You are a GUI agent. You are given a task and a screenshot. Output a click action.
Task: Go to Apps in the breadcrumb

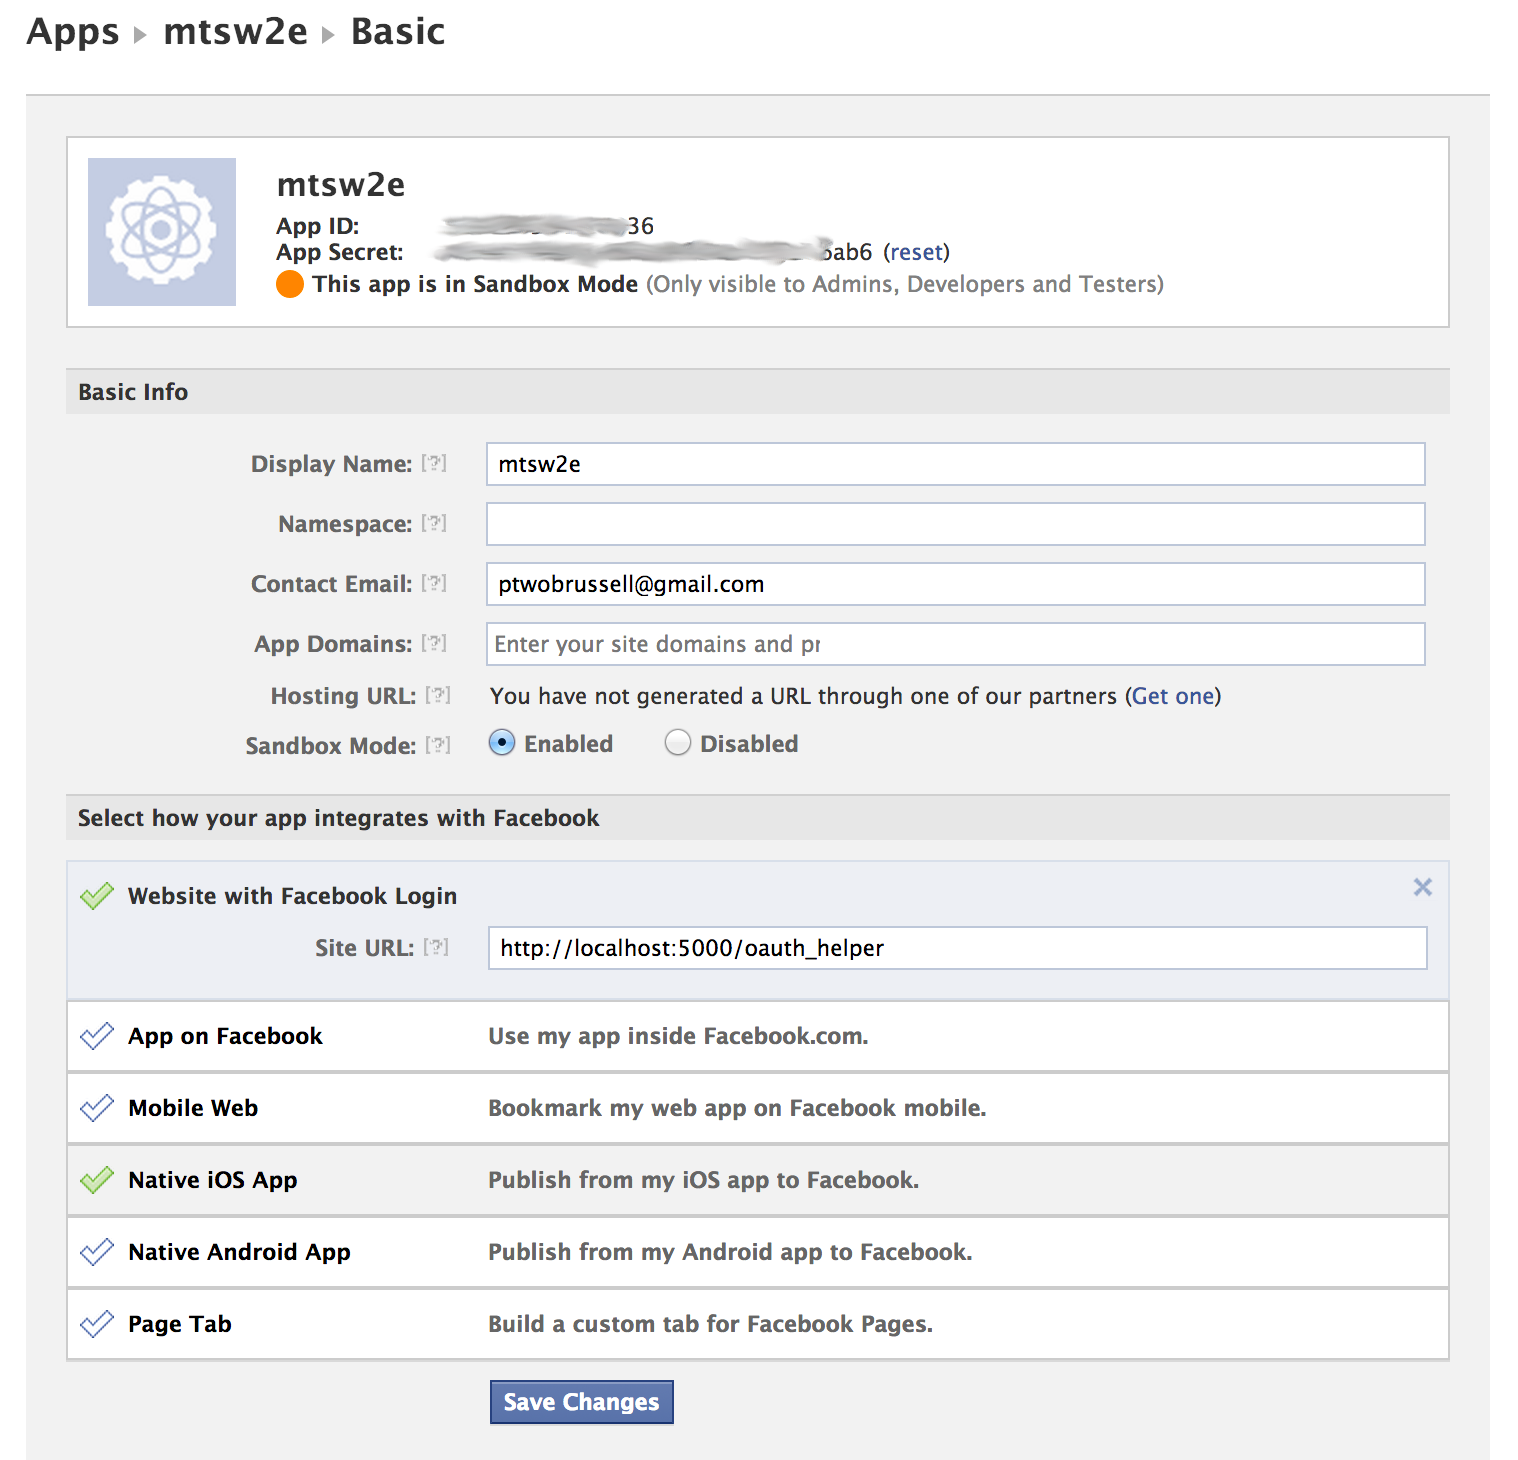click(x=72, y=32)
